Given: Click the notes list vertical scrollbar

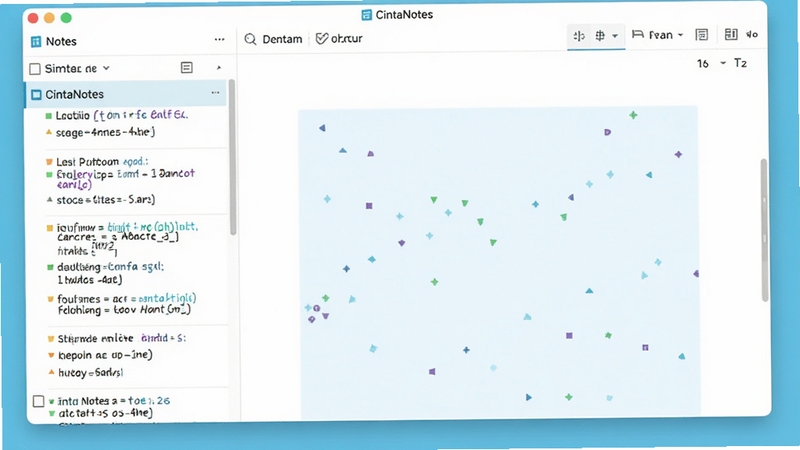Looking at the screenshot, I should (x=232, y=158).
